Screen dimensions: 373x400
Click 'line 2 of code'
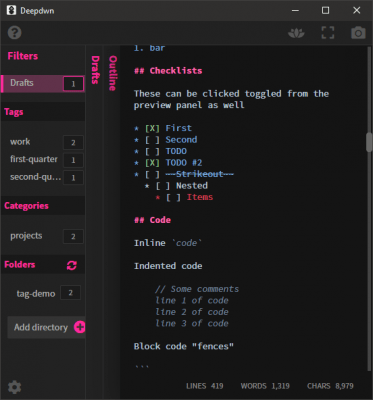192,312
